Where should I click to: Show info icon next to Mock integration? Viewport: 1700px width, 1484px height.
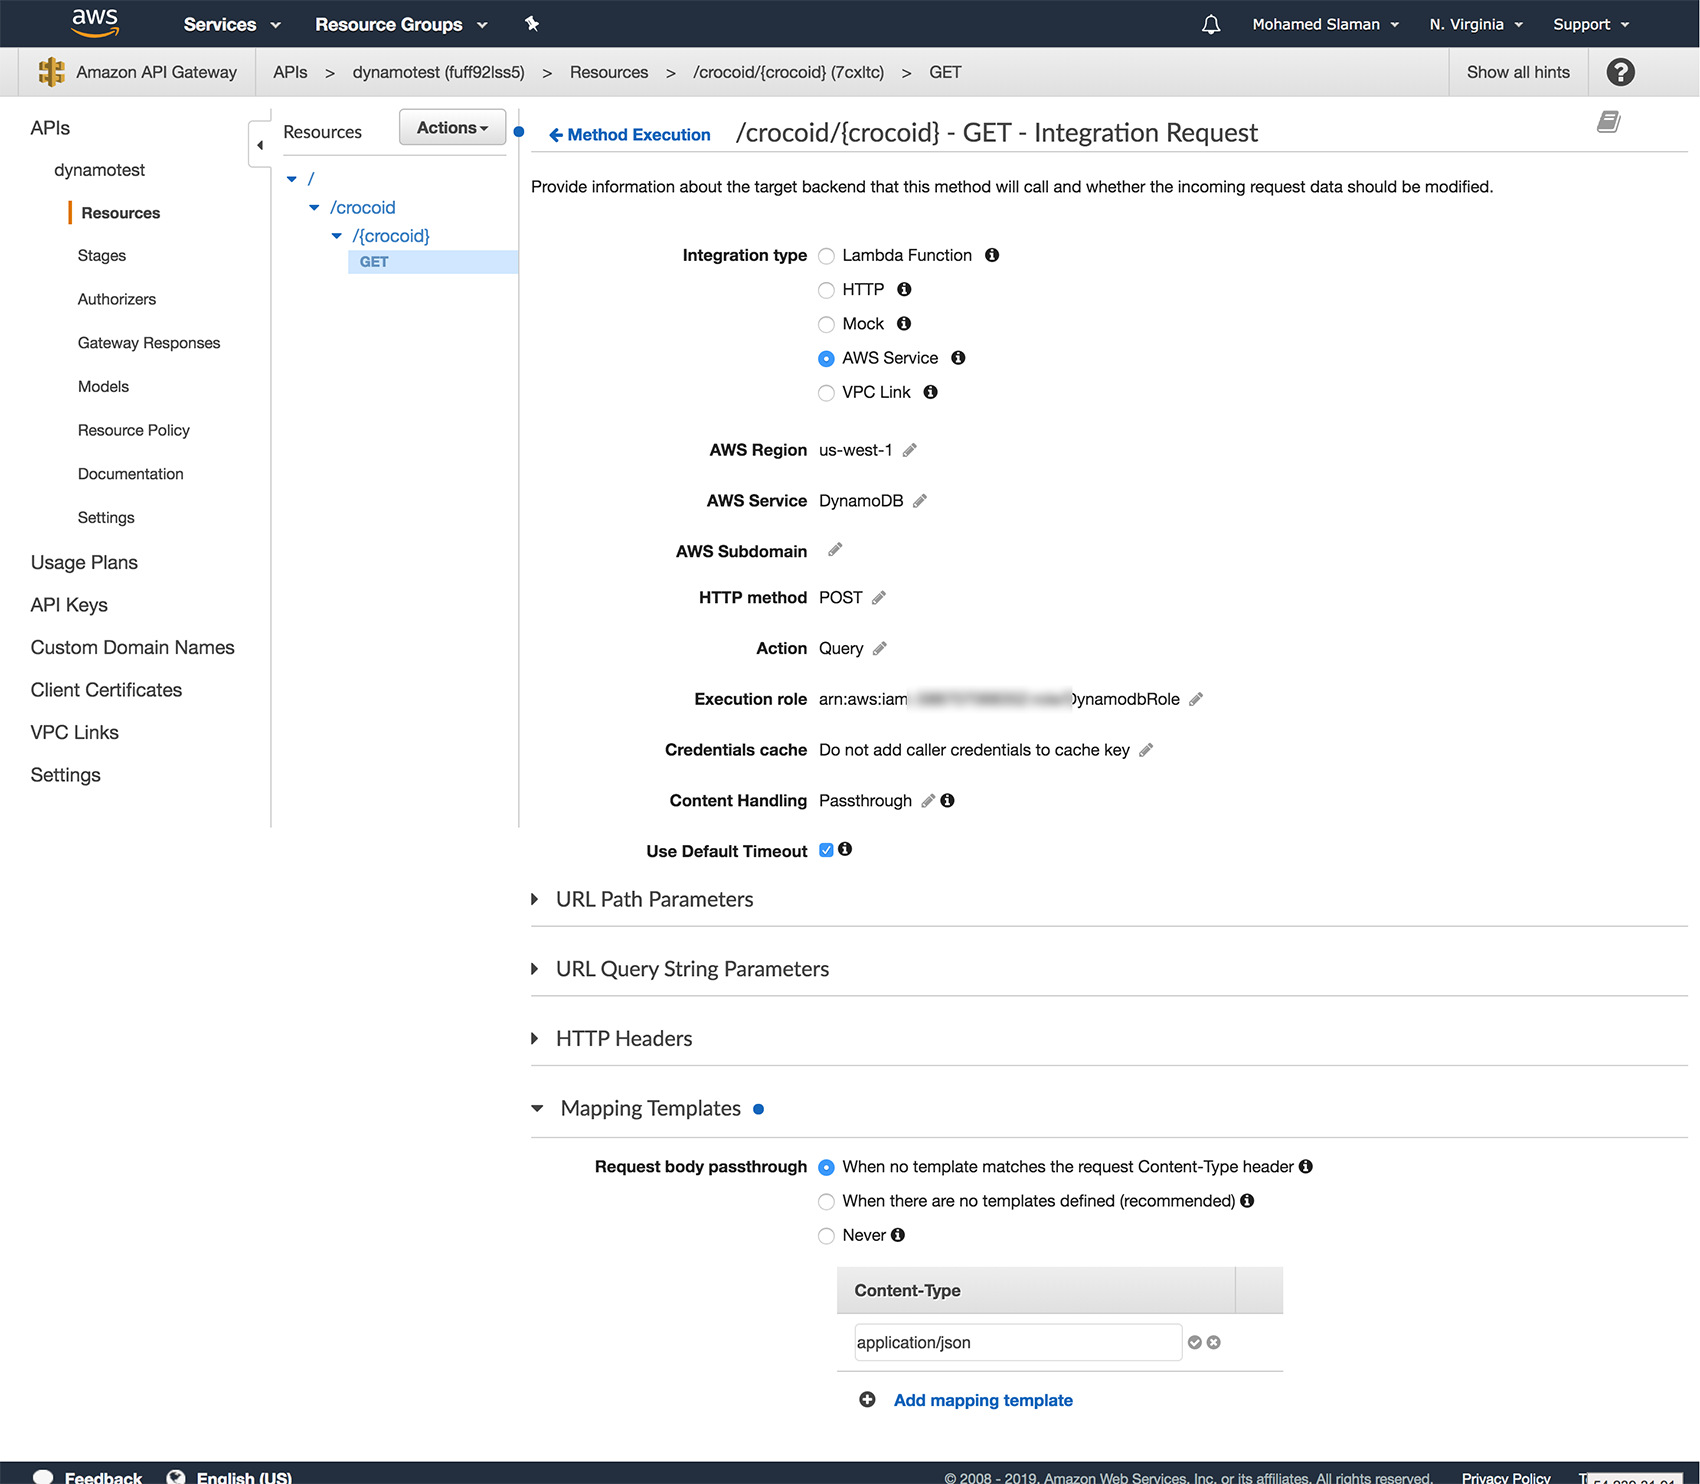point(904,323)
